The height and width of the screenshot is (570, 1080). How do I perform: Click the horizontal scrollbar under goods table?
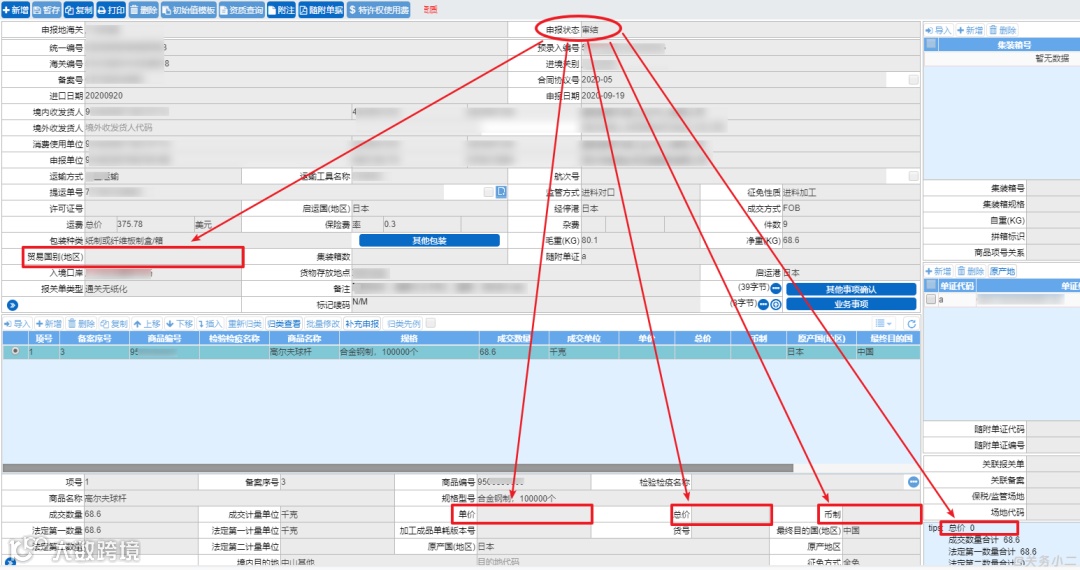pyautogui.click(x=397, y=468)
